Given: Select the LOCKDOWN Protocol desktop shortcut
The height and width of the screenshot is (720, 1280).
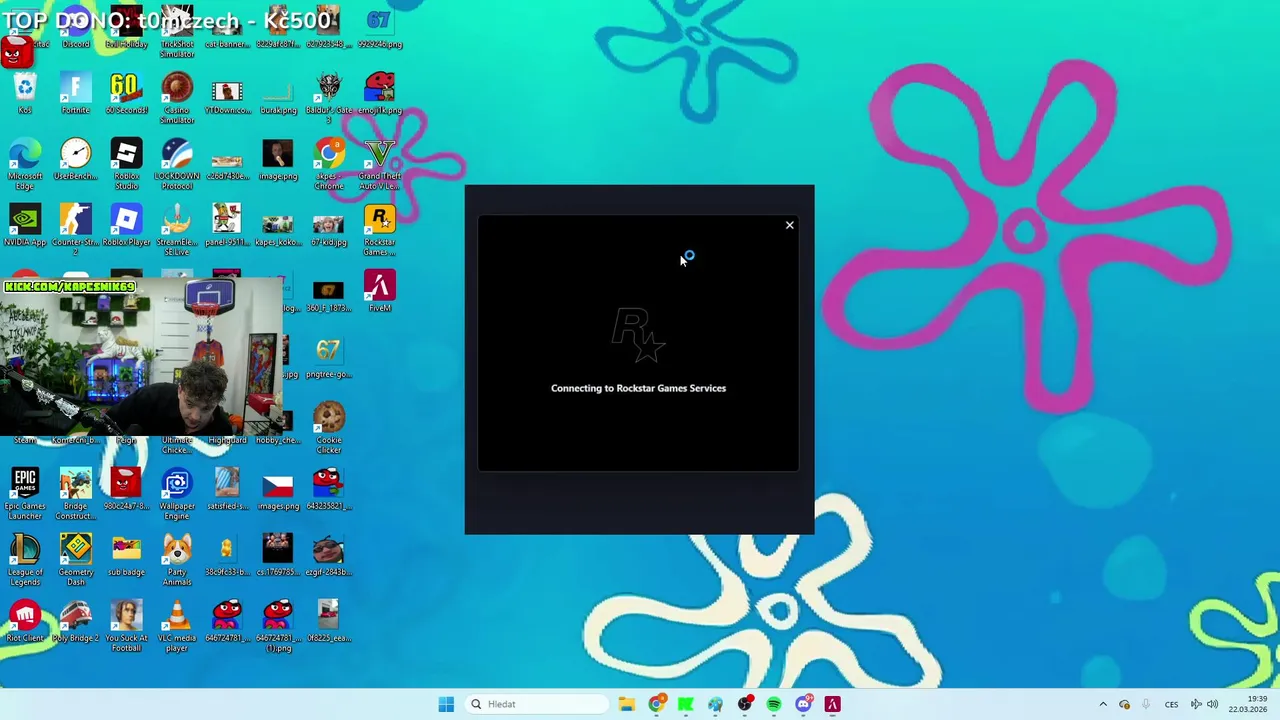Looking at the screenshot, I should pyautogui.click(x=177, y=164).
